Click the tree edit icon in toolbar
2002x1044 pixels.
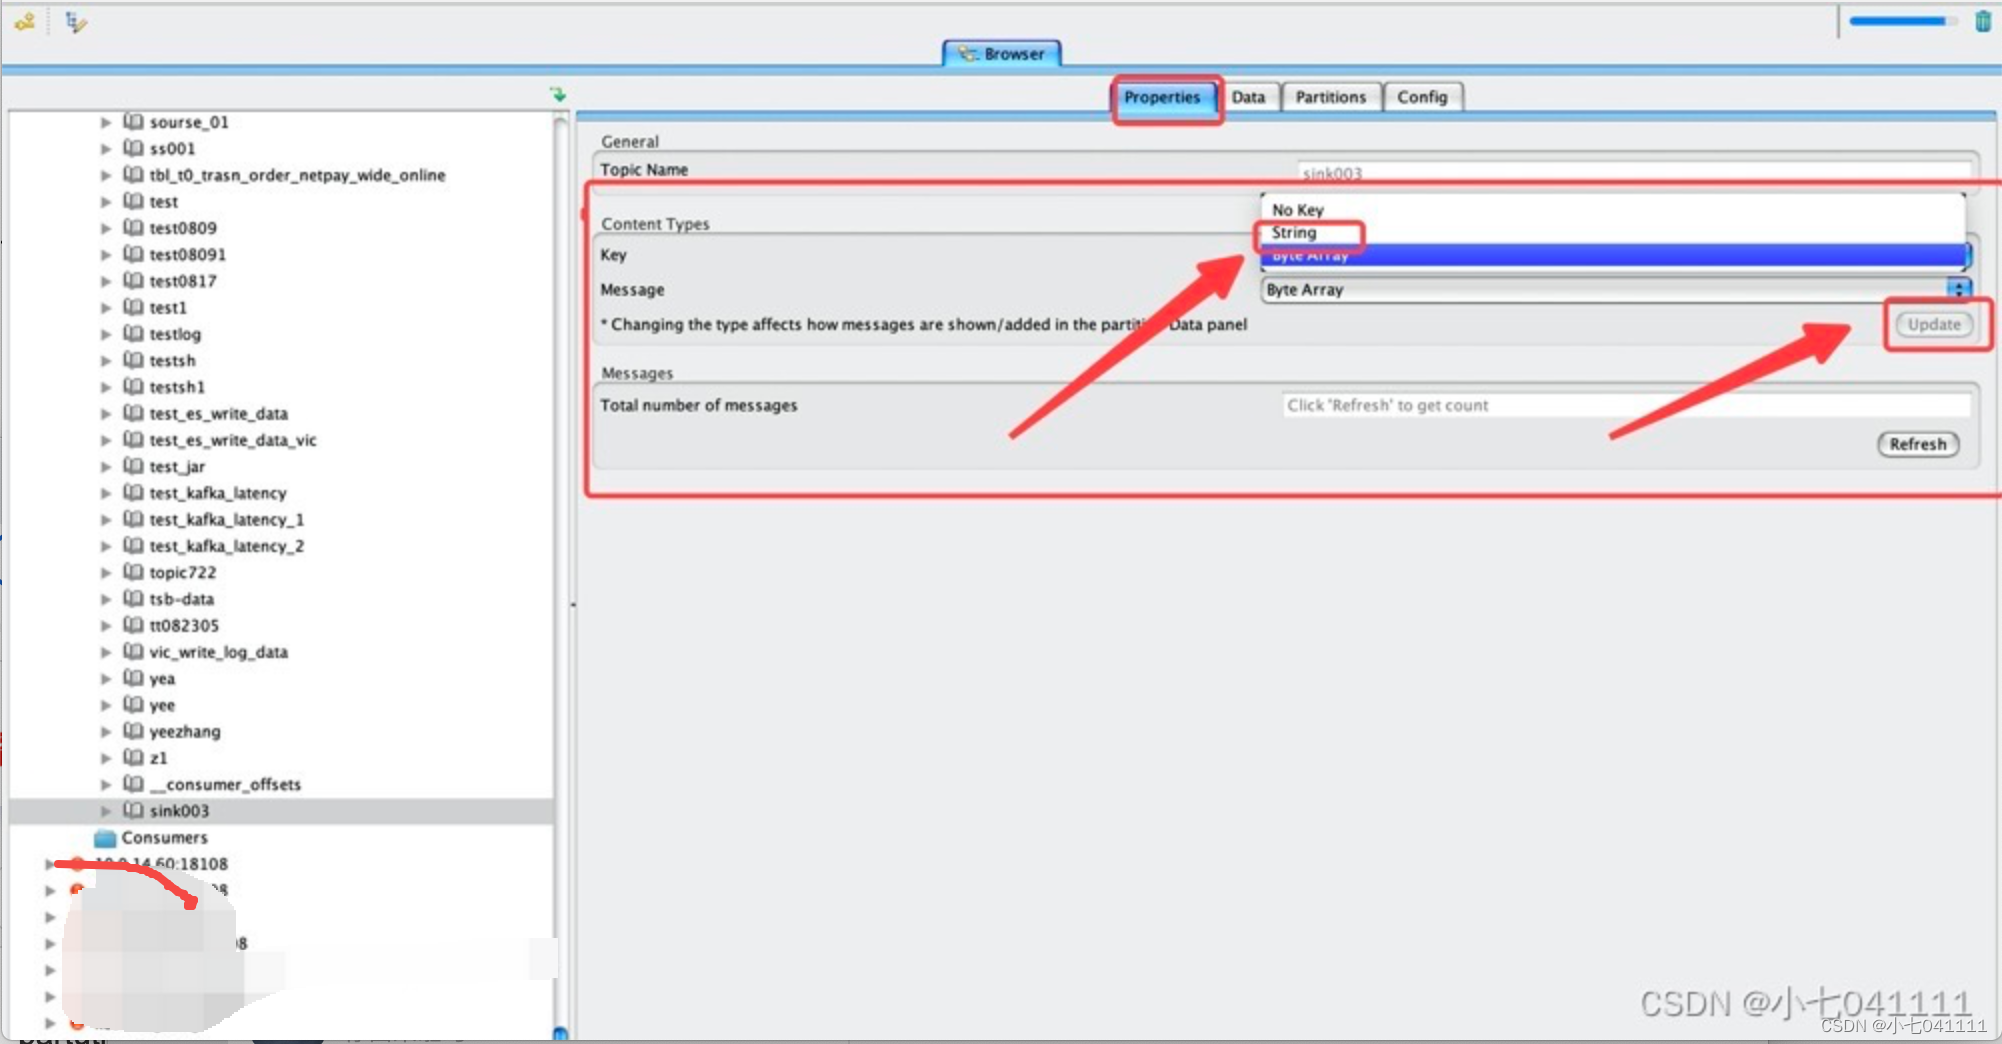pyautogui.click(x=76, y=22)
